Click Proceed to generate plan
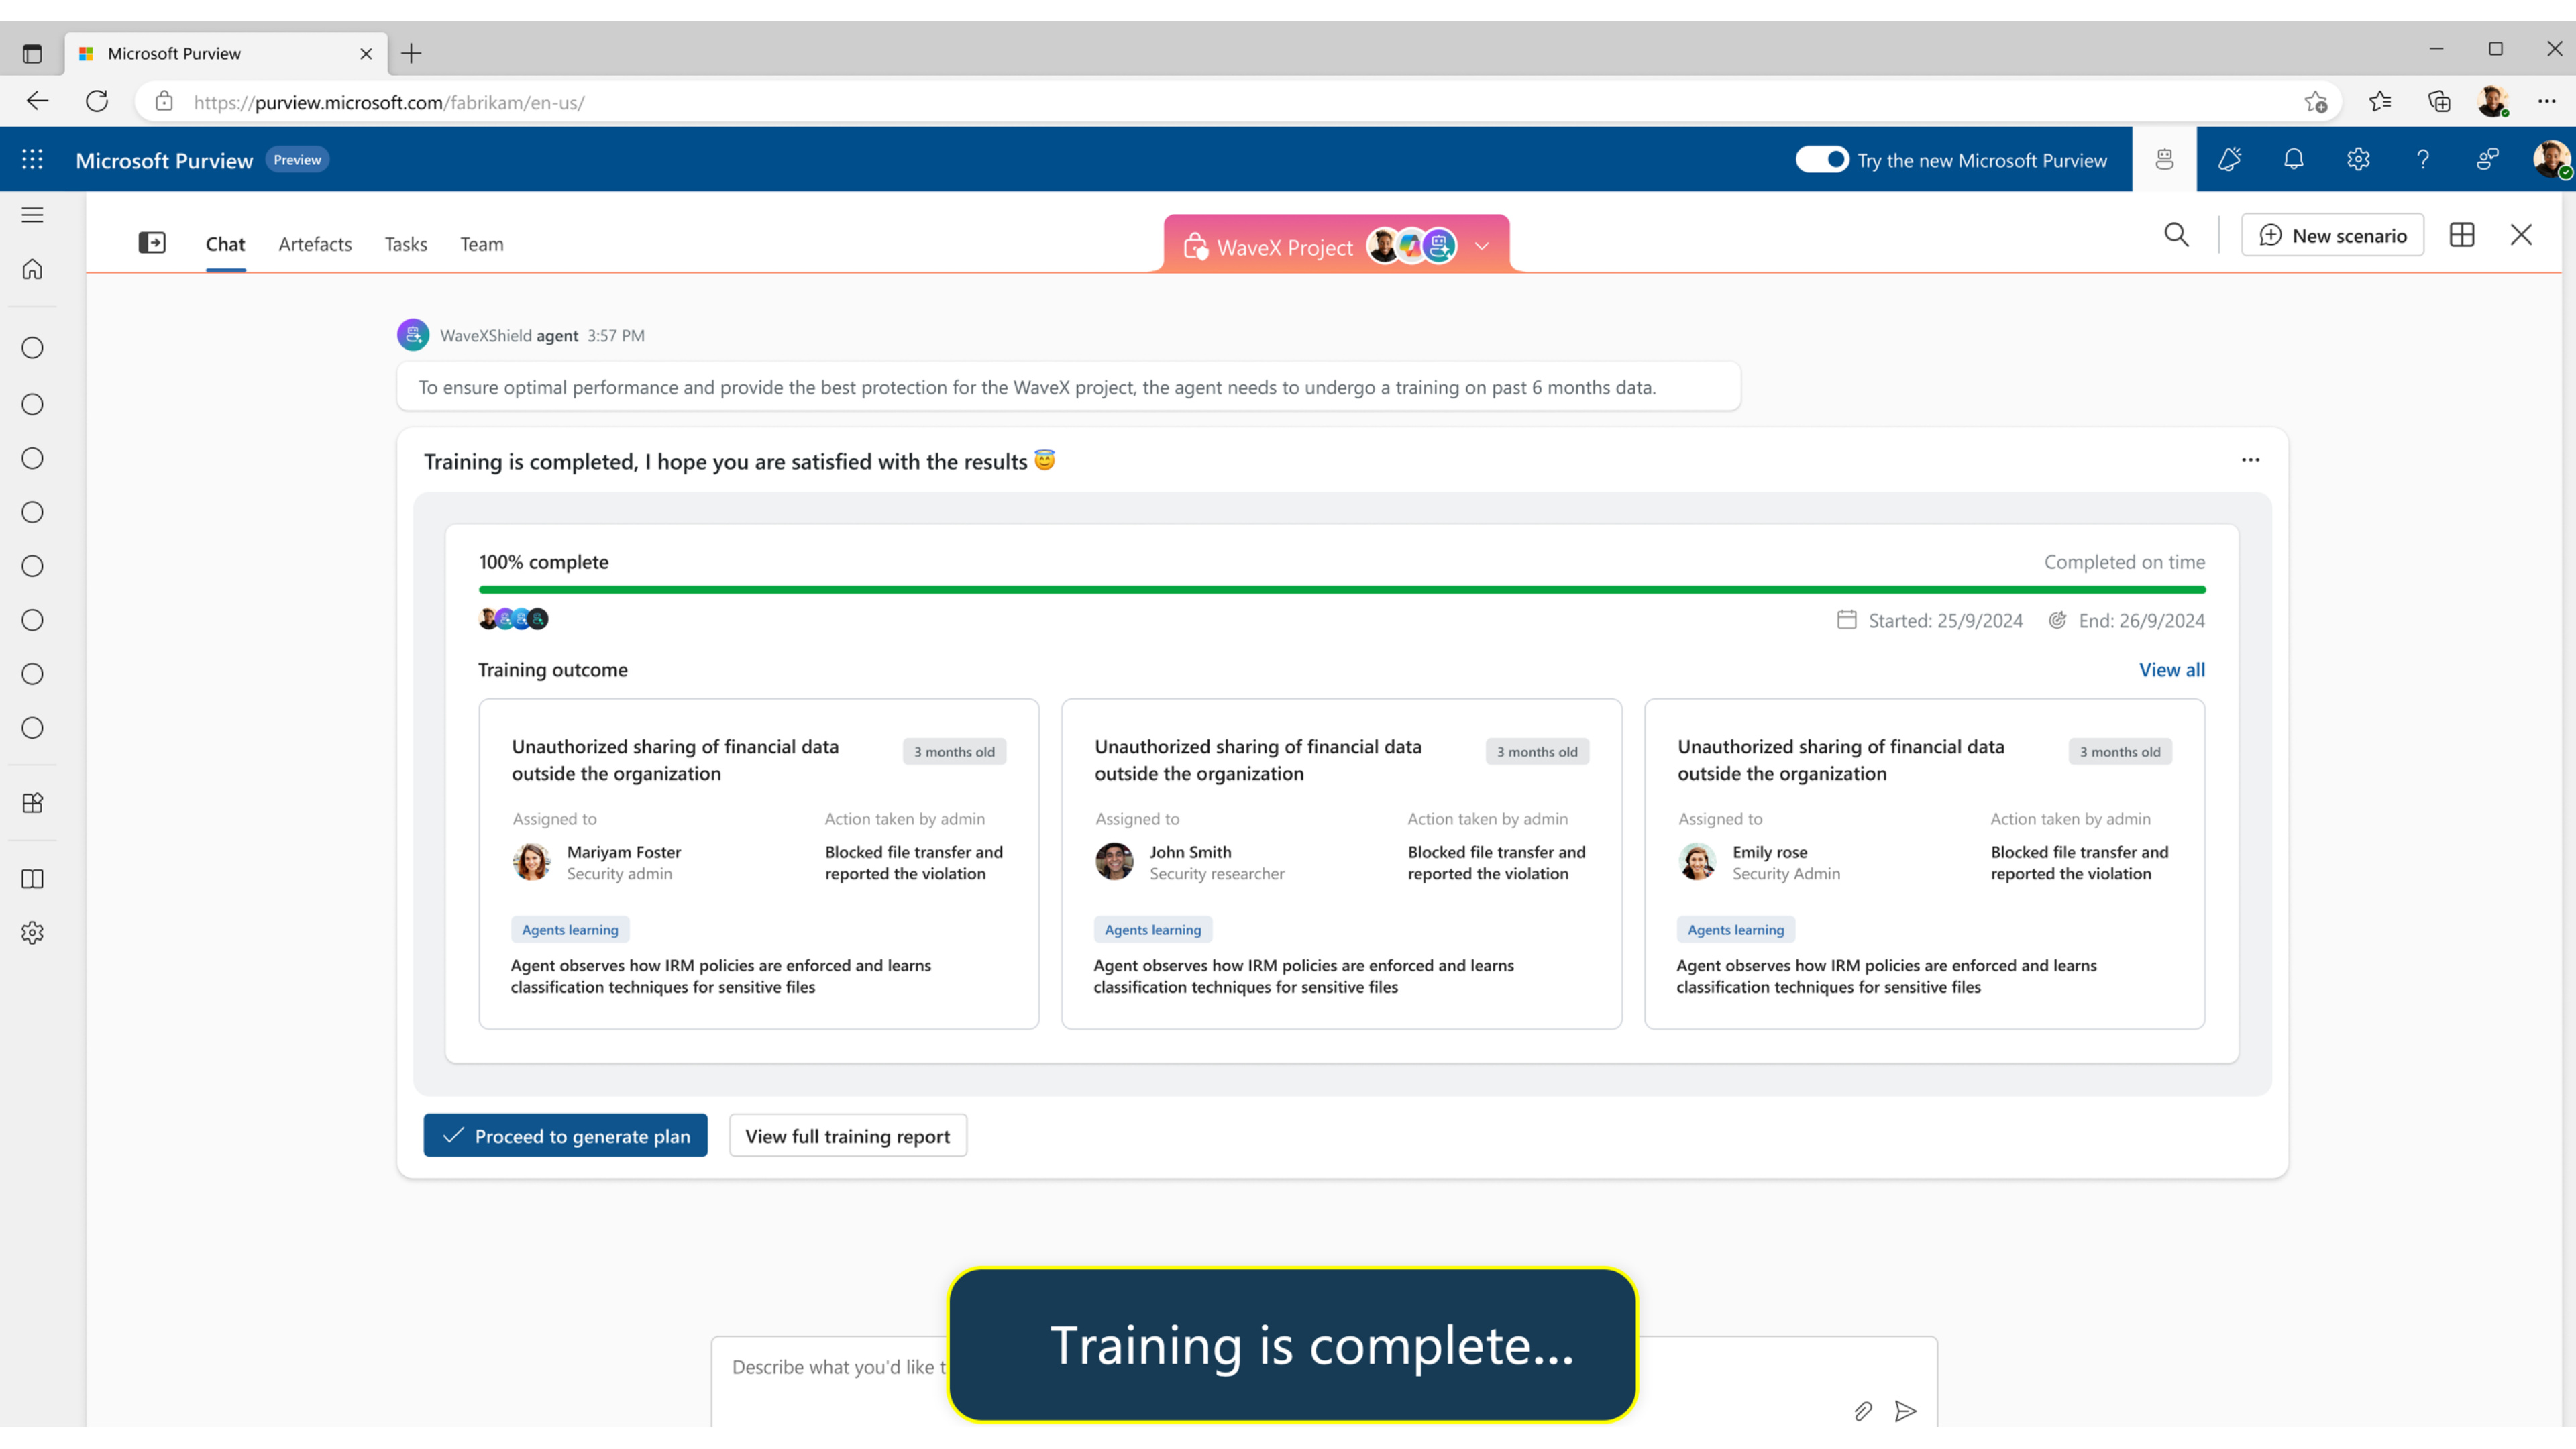Viewport: 2576px width, 1449px height. pos(565,1136)
